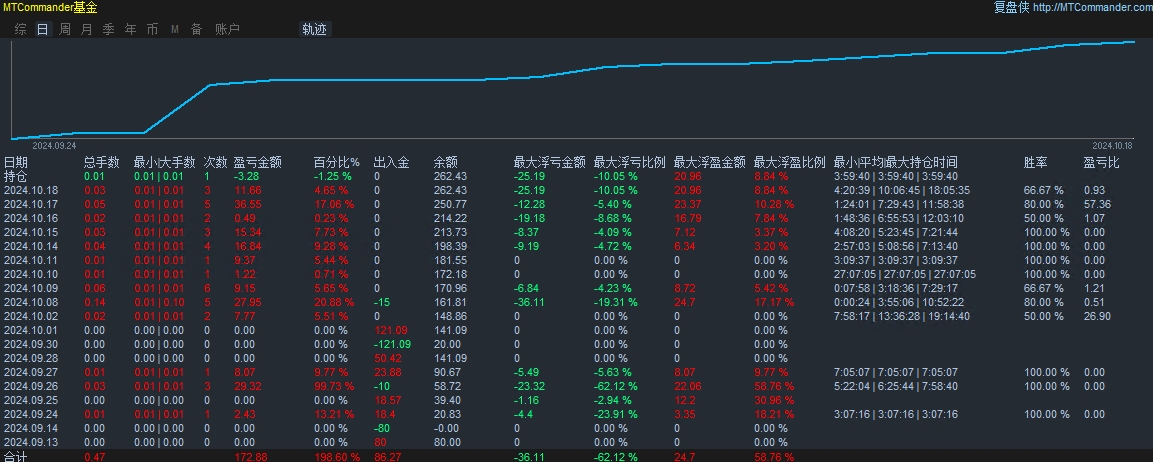Click the 最小|平均|最大持仓时间 column header
Image resolution: width=1153 pixels, height=462 pixels.
(x=896, y=162)
